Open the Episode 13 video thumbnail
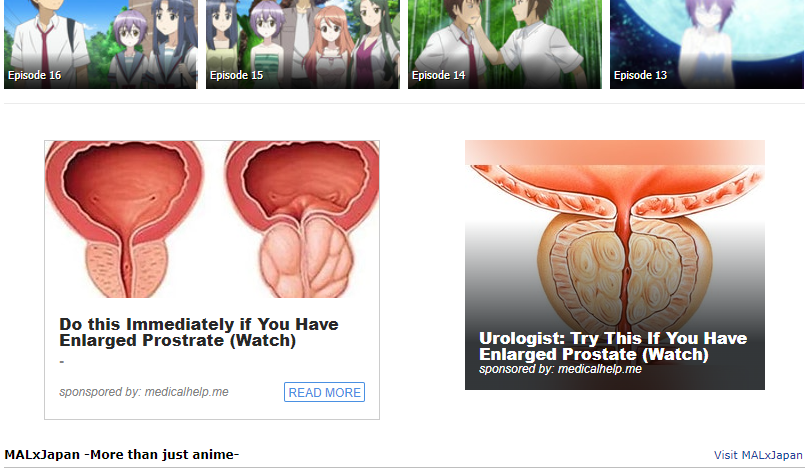Screen dimensions: 805x471 [707, 44]
